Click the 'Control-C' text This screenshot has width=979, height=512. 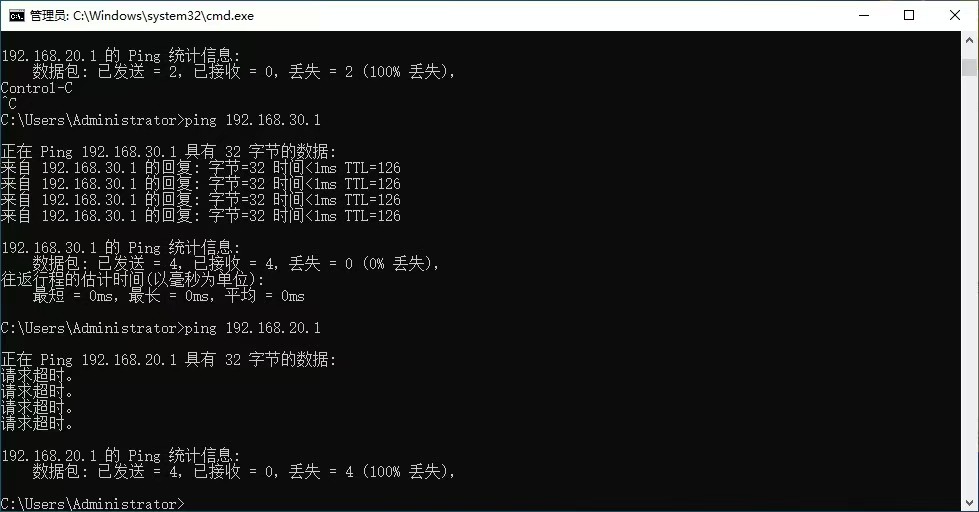click(x=37, y=88)
